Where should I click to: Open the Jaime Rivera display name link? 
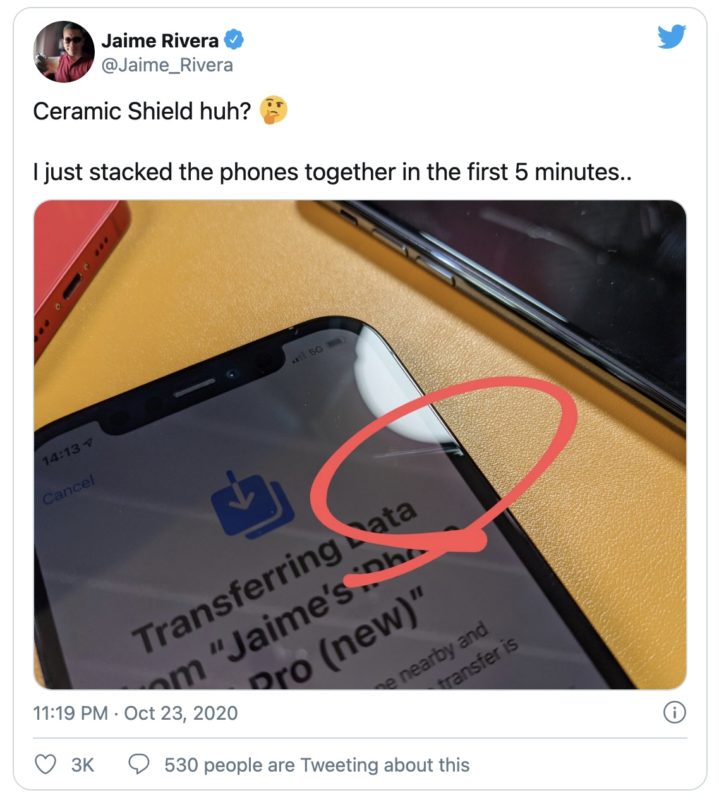click(160, 40)
